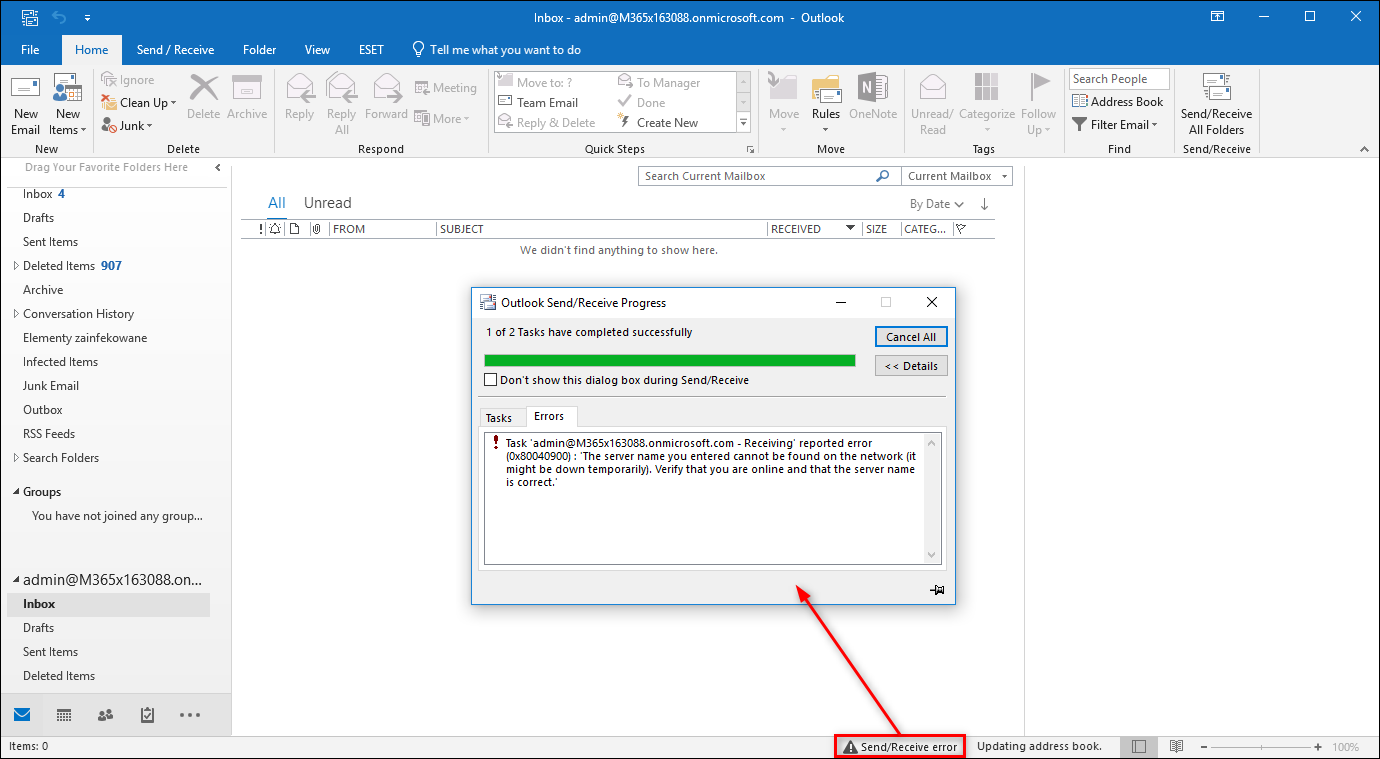Open the Tasks tab in the progress dialog
1380x759 pixels.
[502, 417]
